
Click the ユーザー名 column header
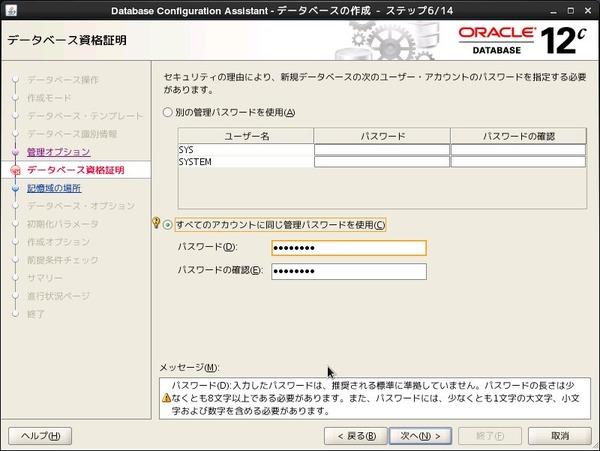pos(246,136)
